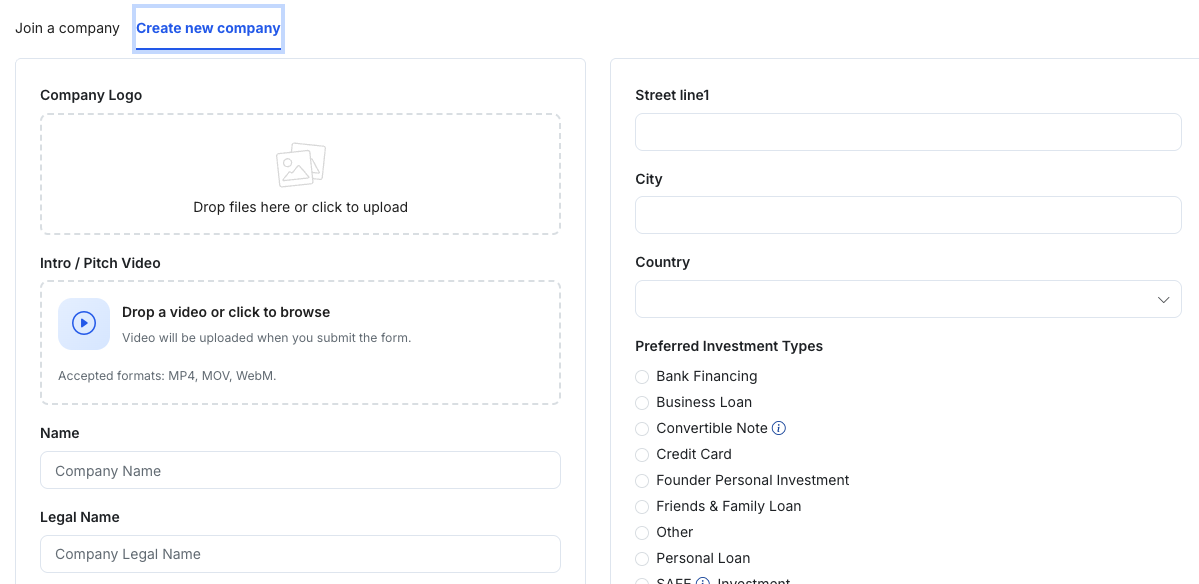1199x584 pixels.
Task: Switch to the Join a company tab
Action: pyautogui.click(x=67, y=28)
